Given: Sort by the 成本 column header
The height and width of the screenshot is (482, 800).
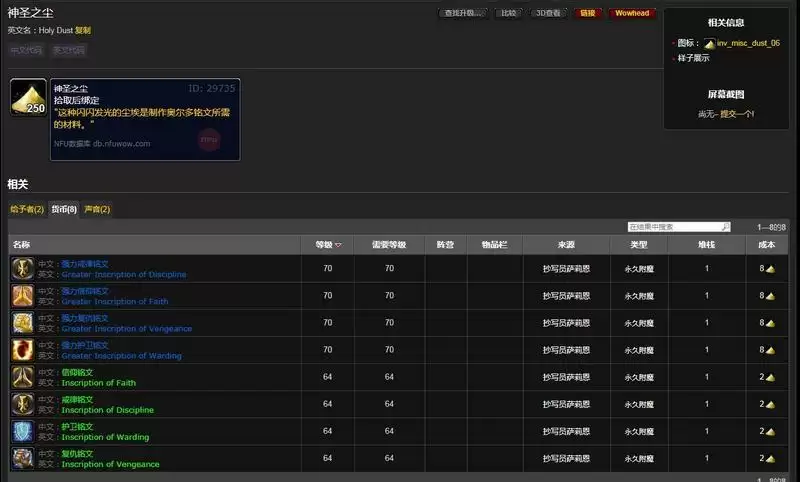Looking at the screenshot, I should (767, 245).
